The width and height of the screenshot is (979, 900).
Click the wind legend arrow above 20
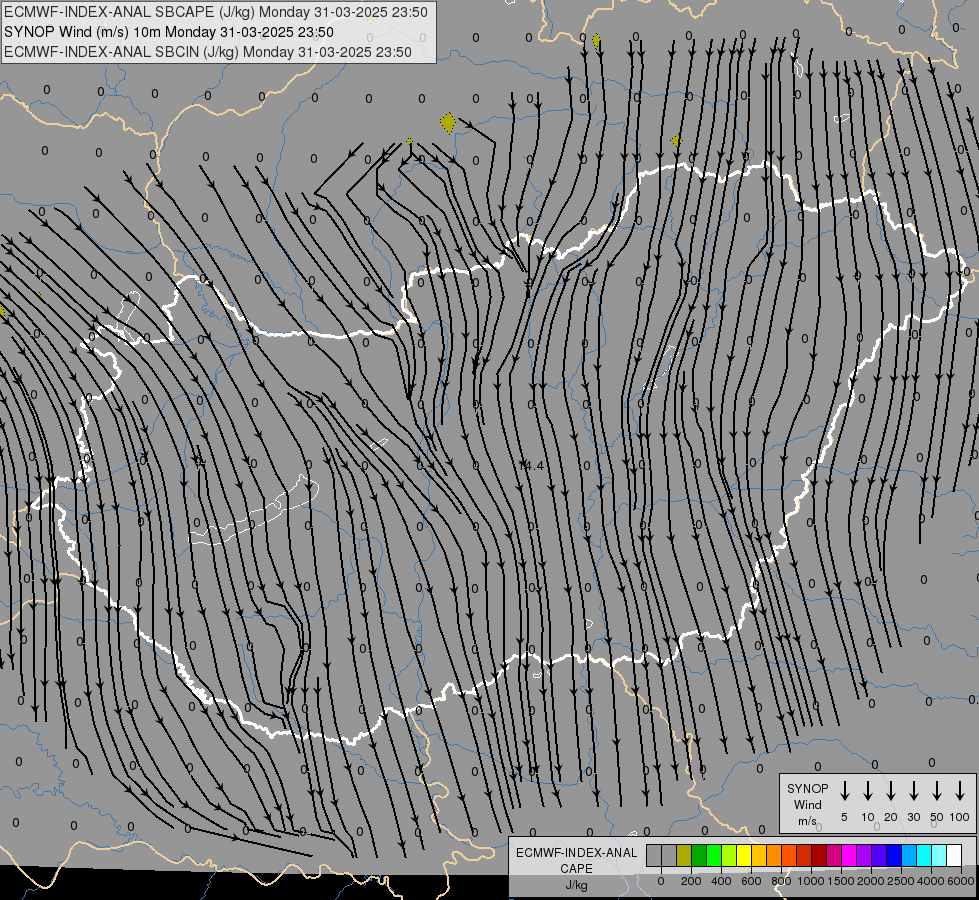pyautogui.click(x=891, y=791)
